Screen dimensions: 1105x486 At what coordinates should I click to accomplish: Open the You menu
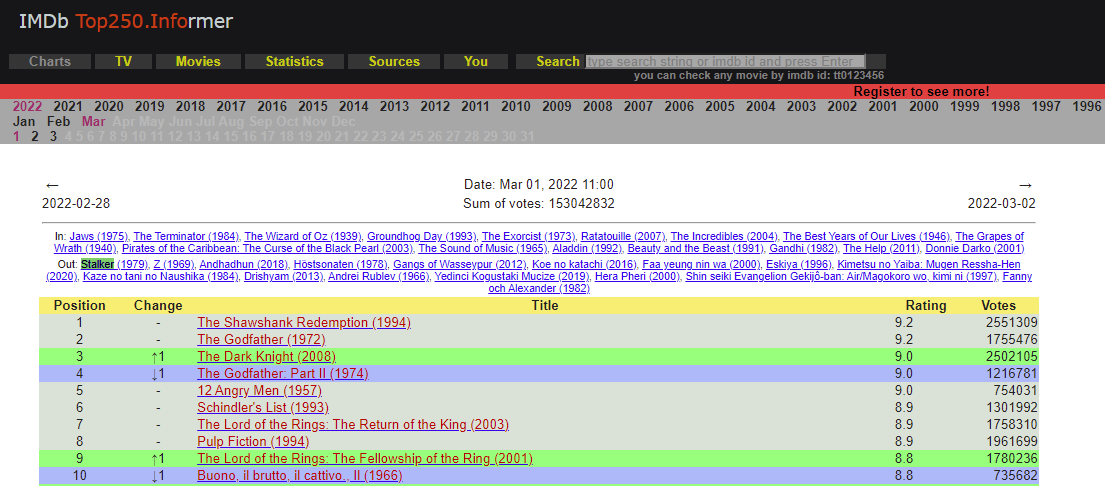476,62
